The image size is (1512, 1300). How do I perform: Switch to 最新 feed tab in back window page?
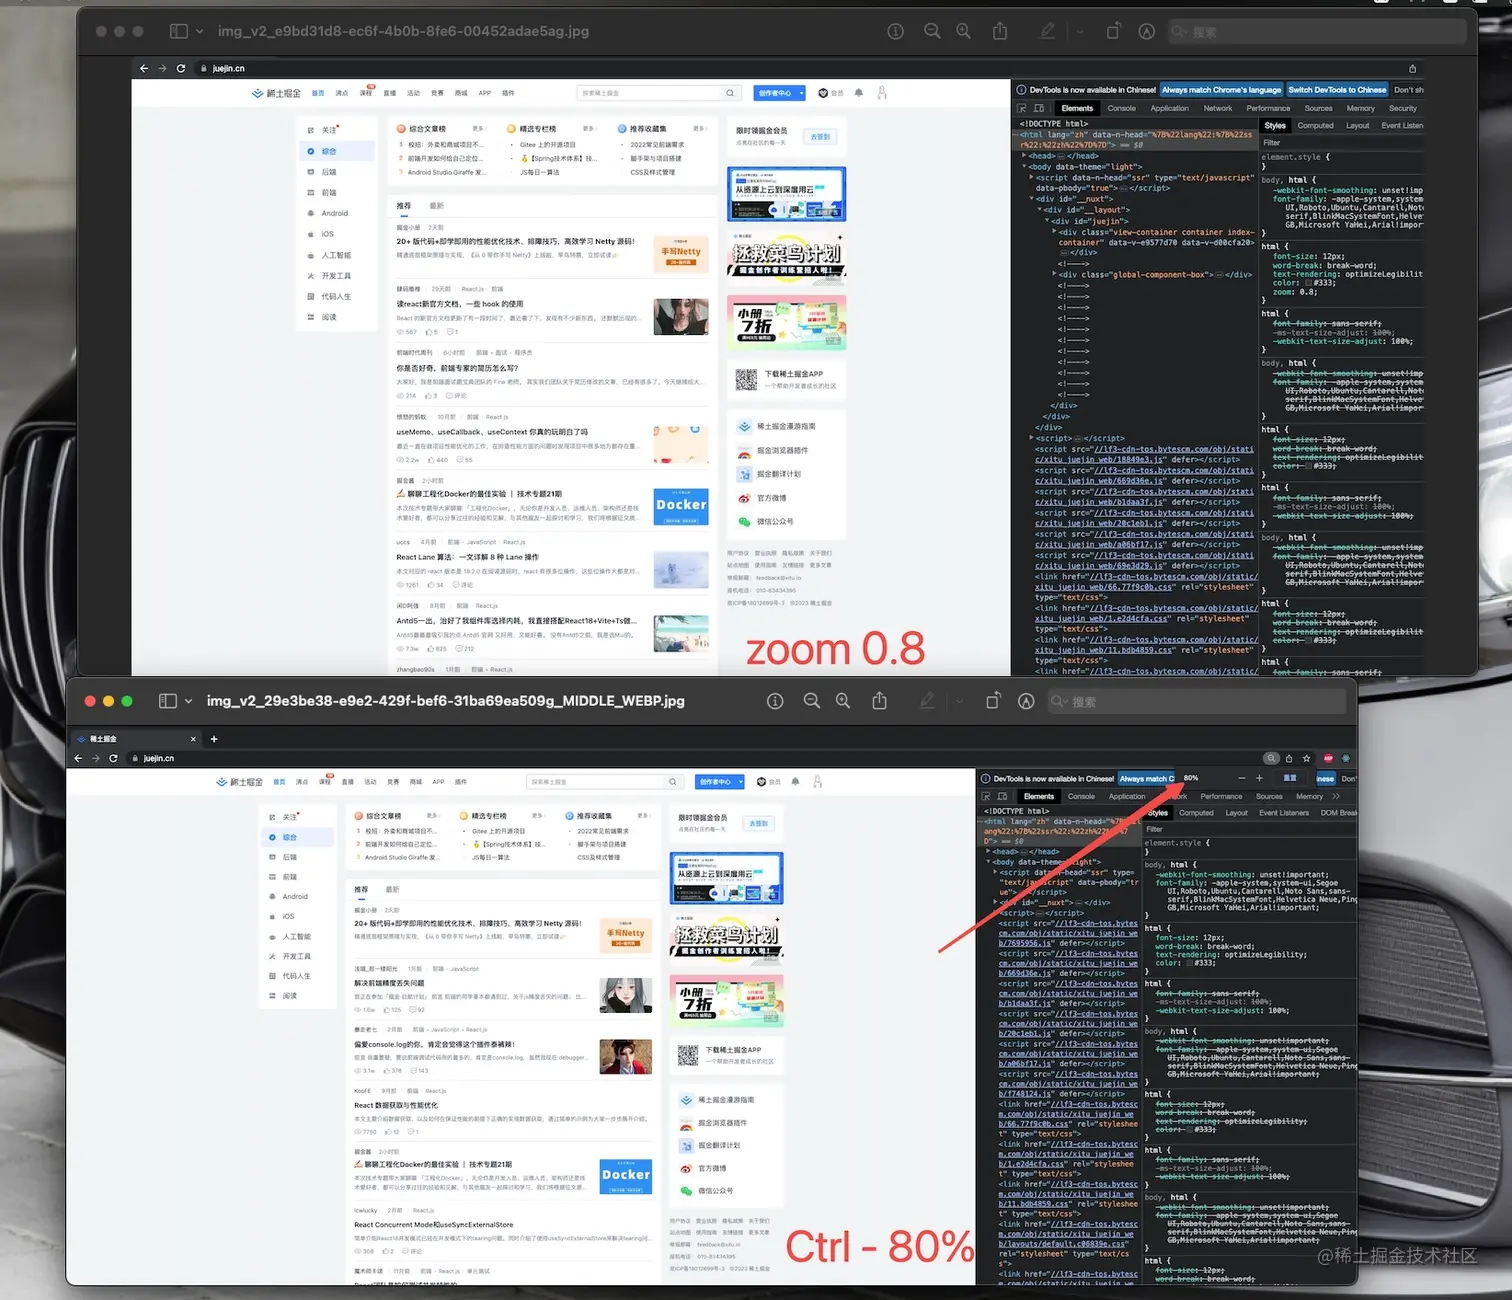(436, 206)
